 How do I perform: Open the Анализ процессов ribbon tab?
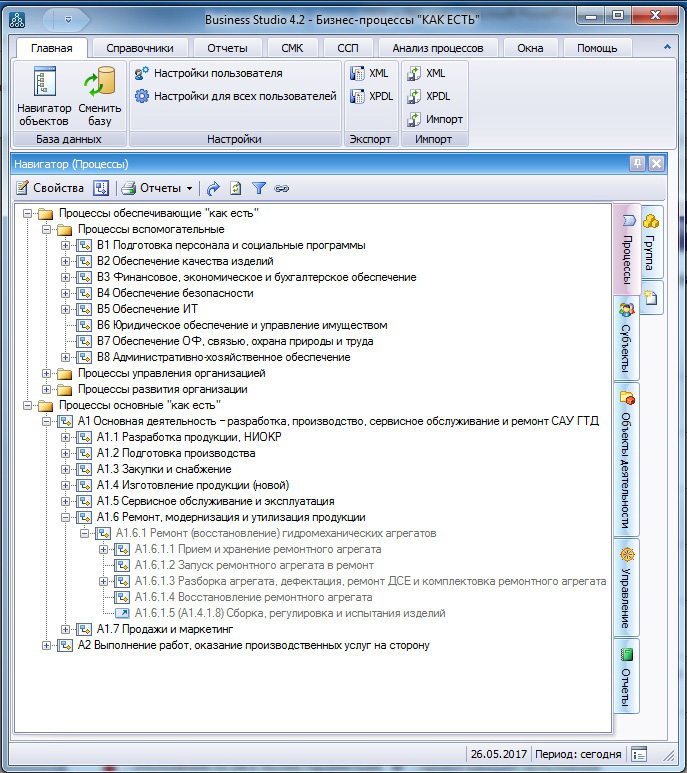[437, 48]
